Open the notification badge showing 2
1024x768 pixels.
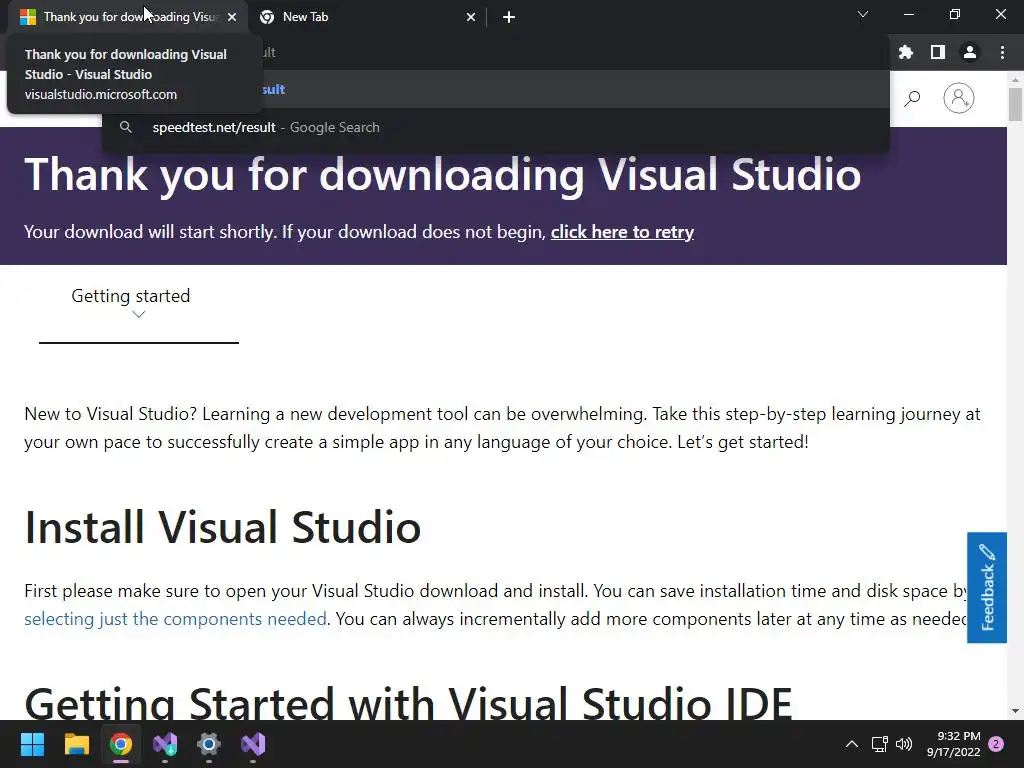pyautogui.click(x=996, y=744)
